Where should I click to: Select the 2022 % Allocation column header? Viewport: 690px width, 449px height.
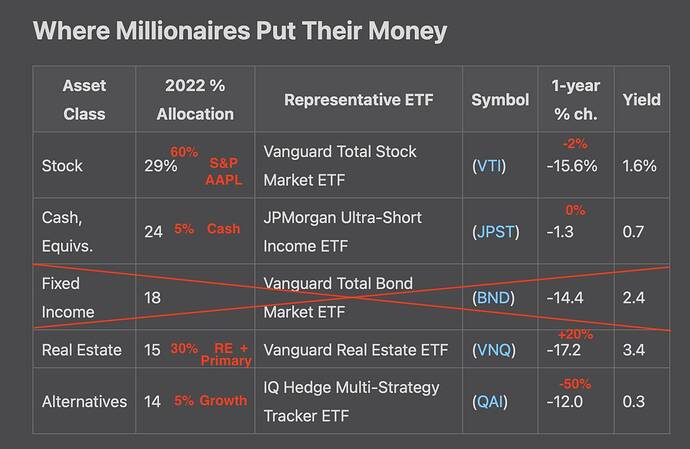tap(195, 99)
